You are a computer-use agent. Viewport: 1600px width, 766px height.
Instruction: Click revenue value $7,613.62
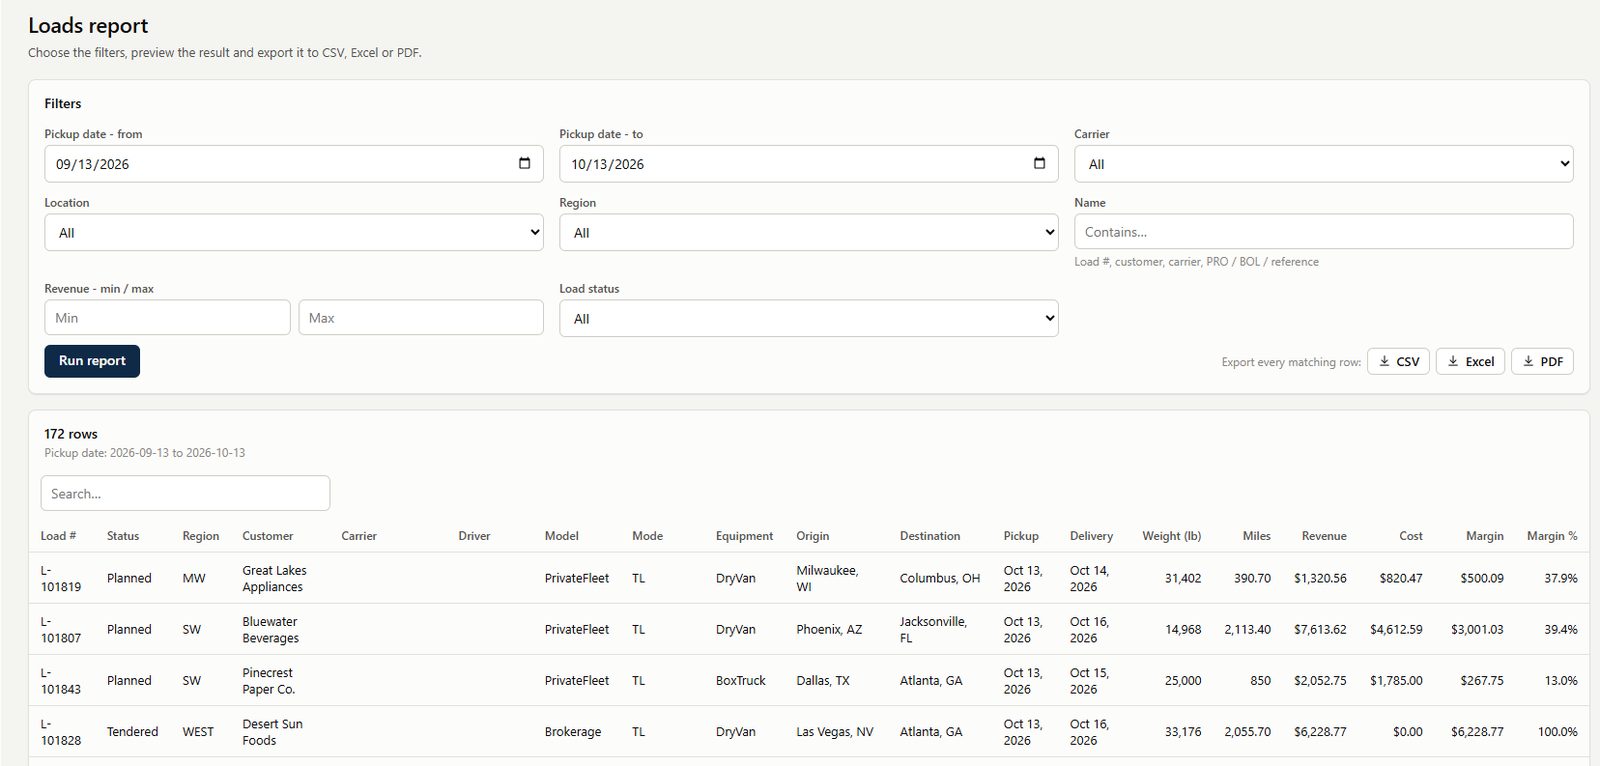click(x=1320, y=629)
